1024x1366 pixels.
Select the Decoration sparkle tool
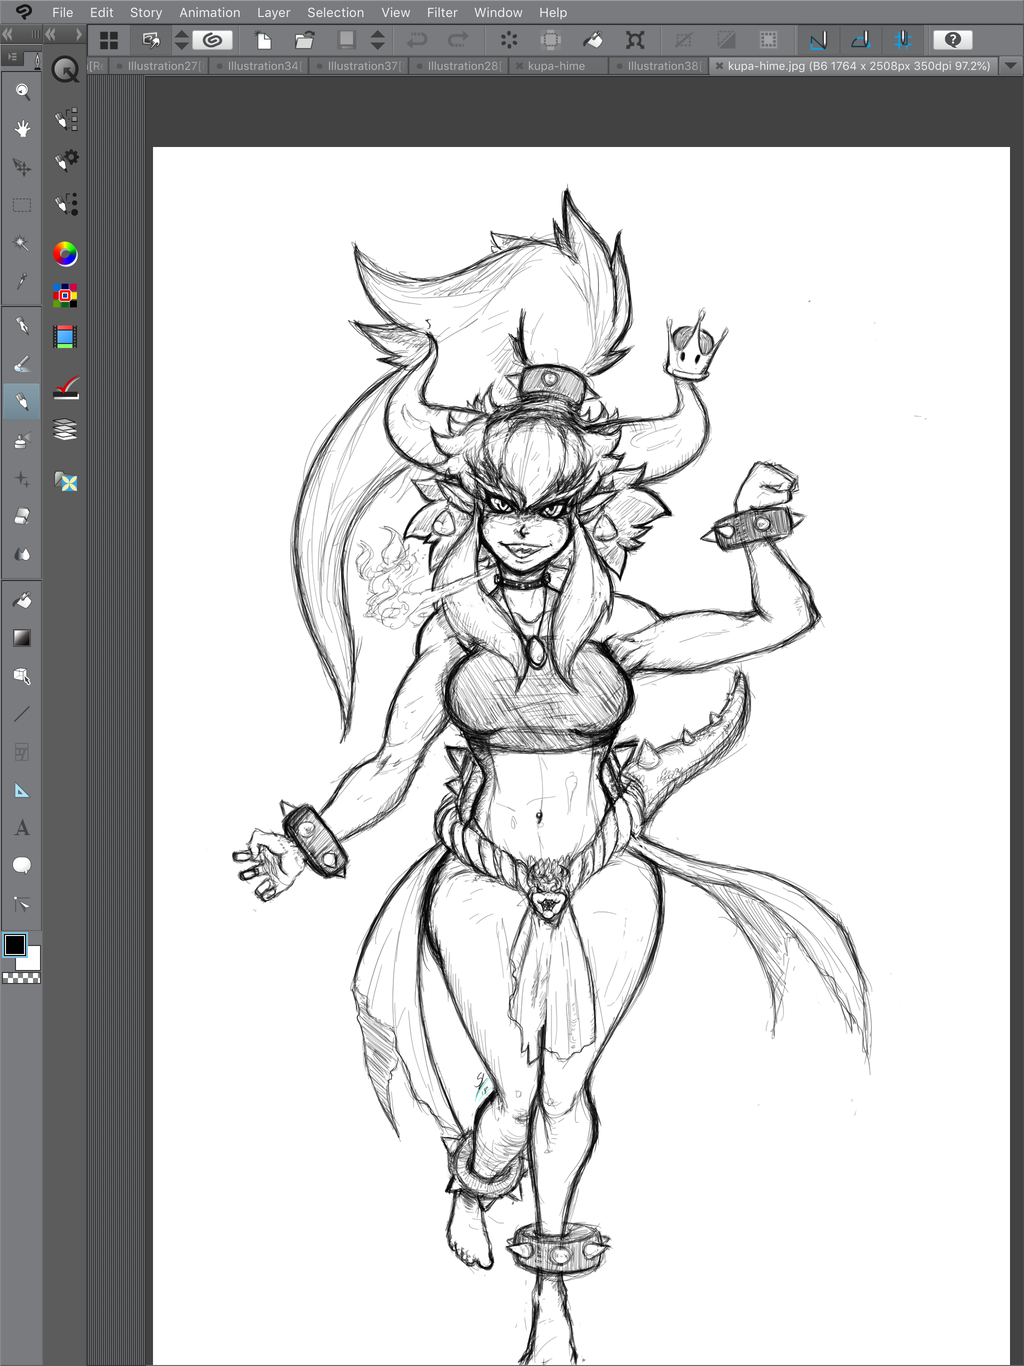click(22, 479)
